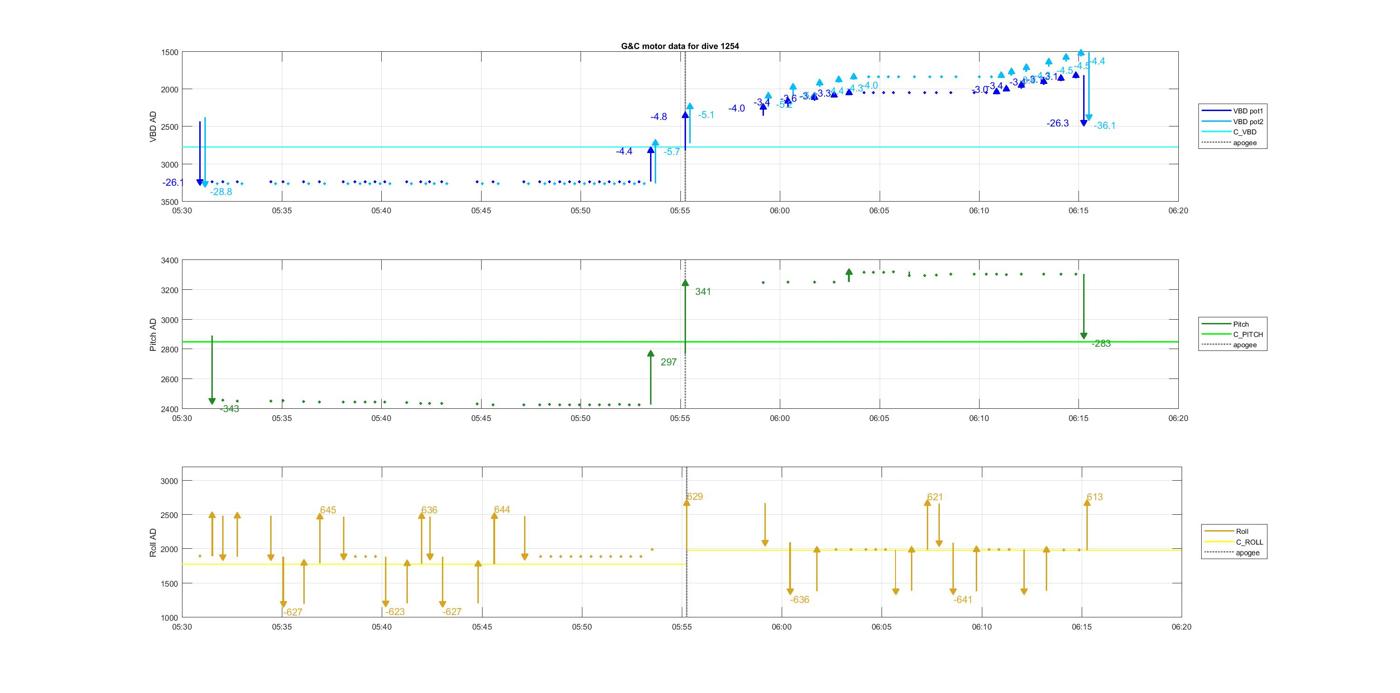Screen dimensions: 1400x693
Task: Click the -283 pitch data label
Action: coord(1101,344)
